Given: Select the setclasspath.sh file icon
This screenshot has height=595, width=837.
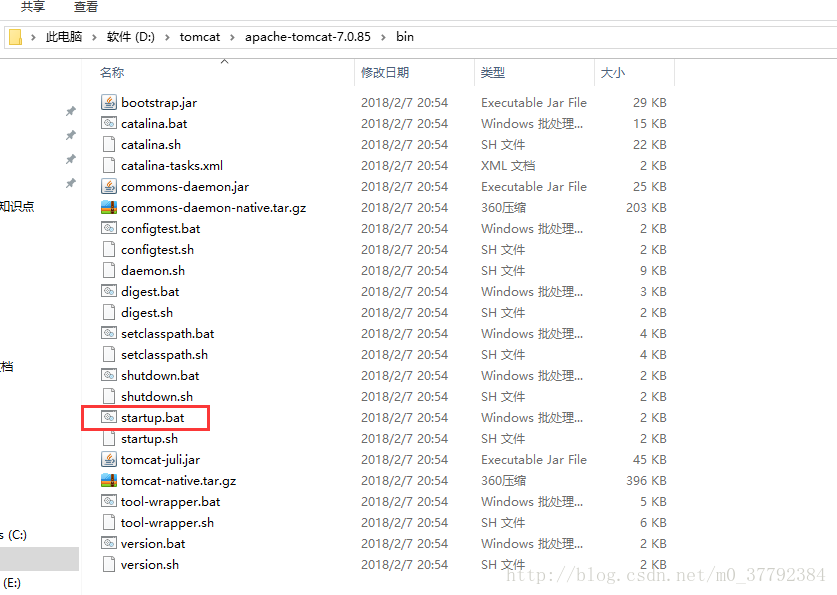Looking at the screenshot, I should [x=109, y=354].
